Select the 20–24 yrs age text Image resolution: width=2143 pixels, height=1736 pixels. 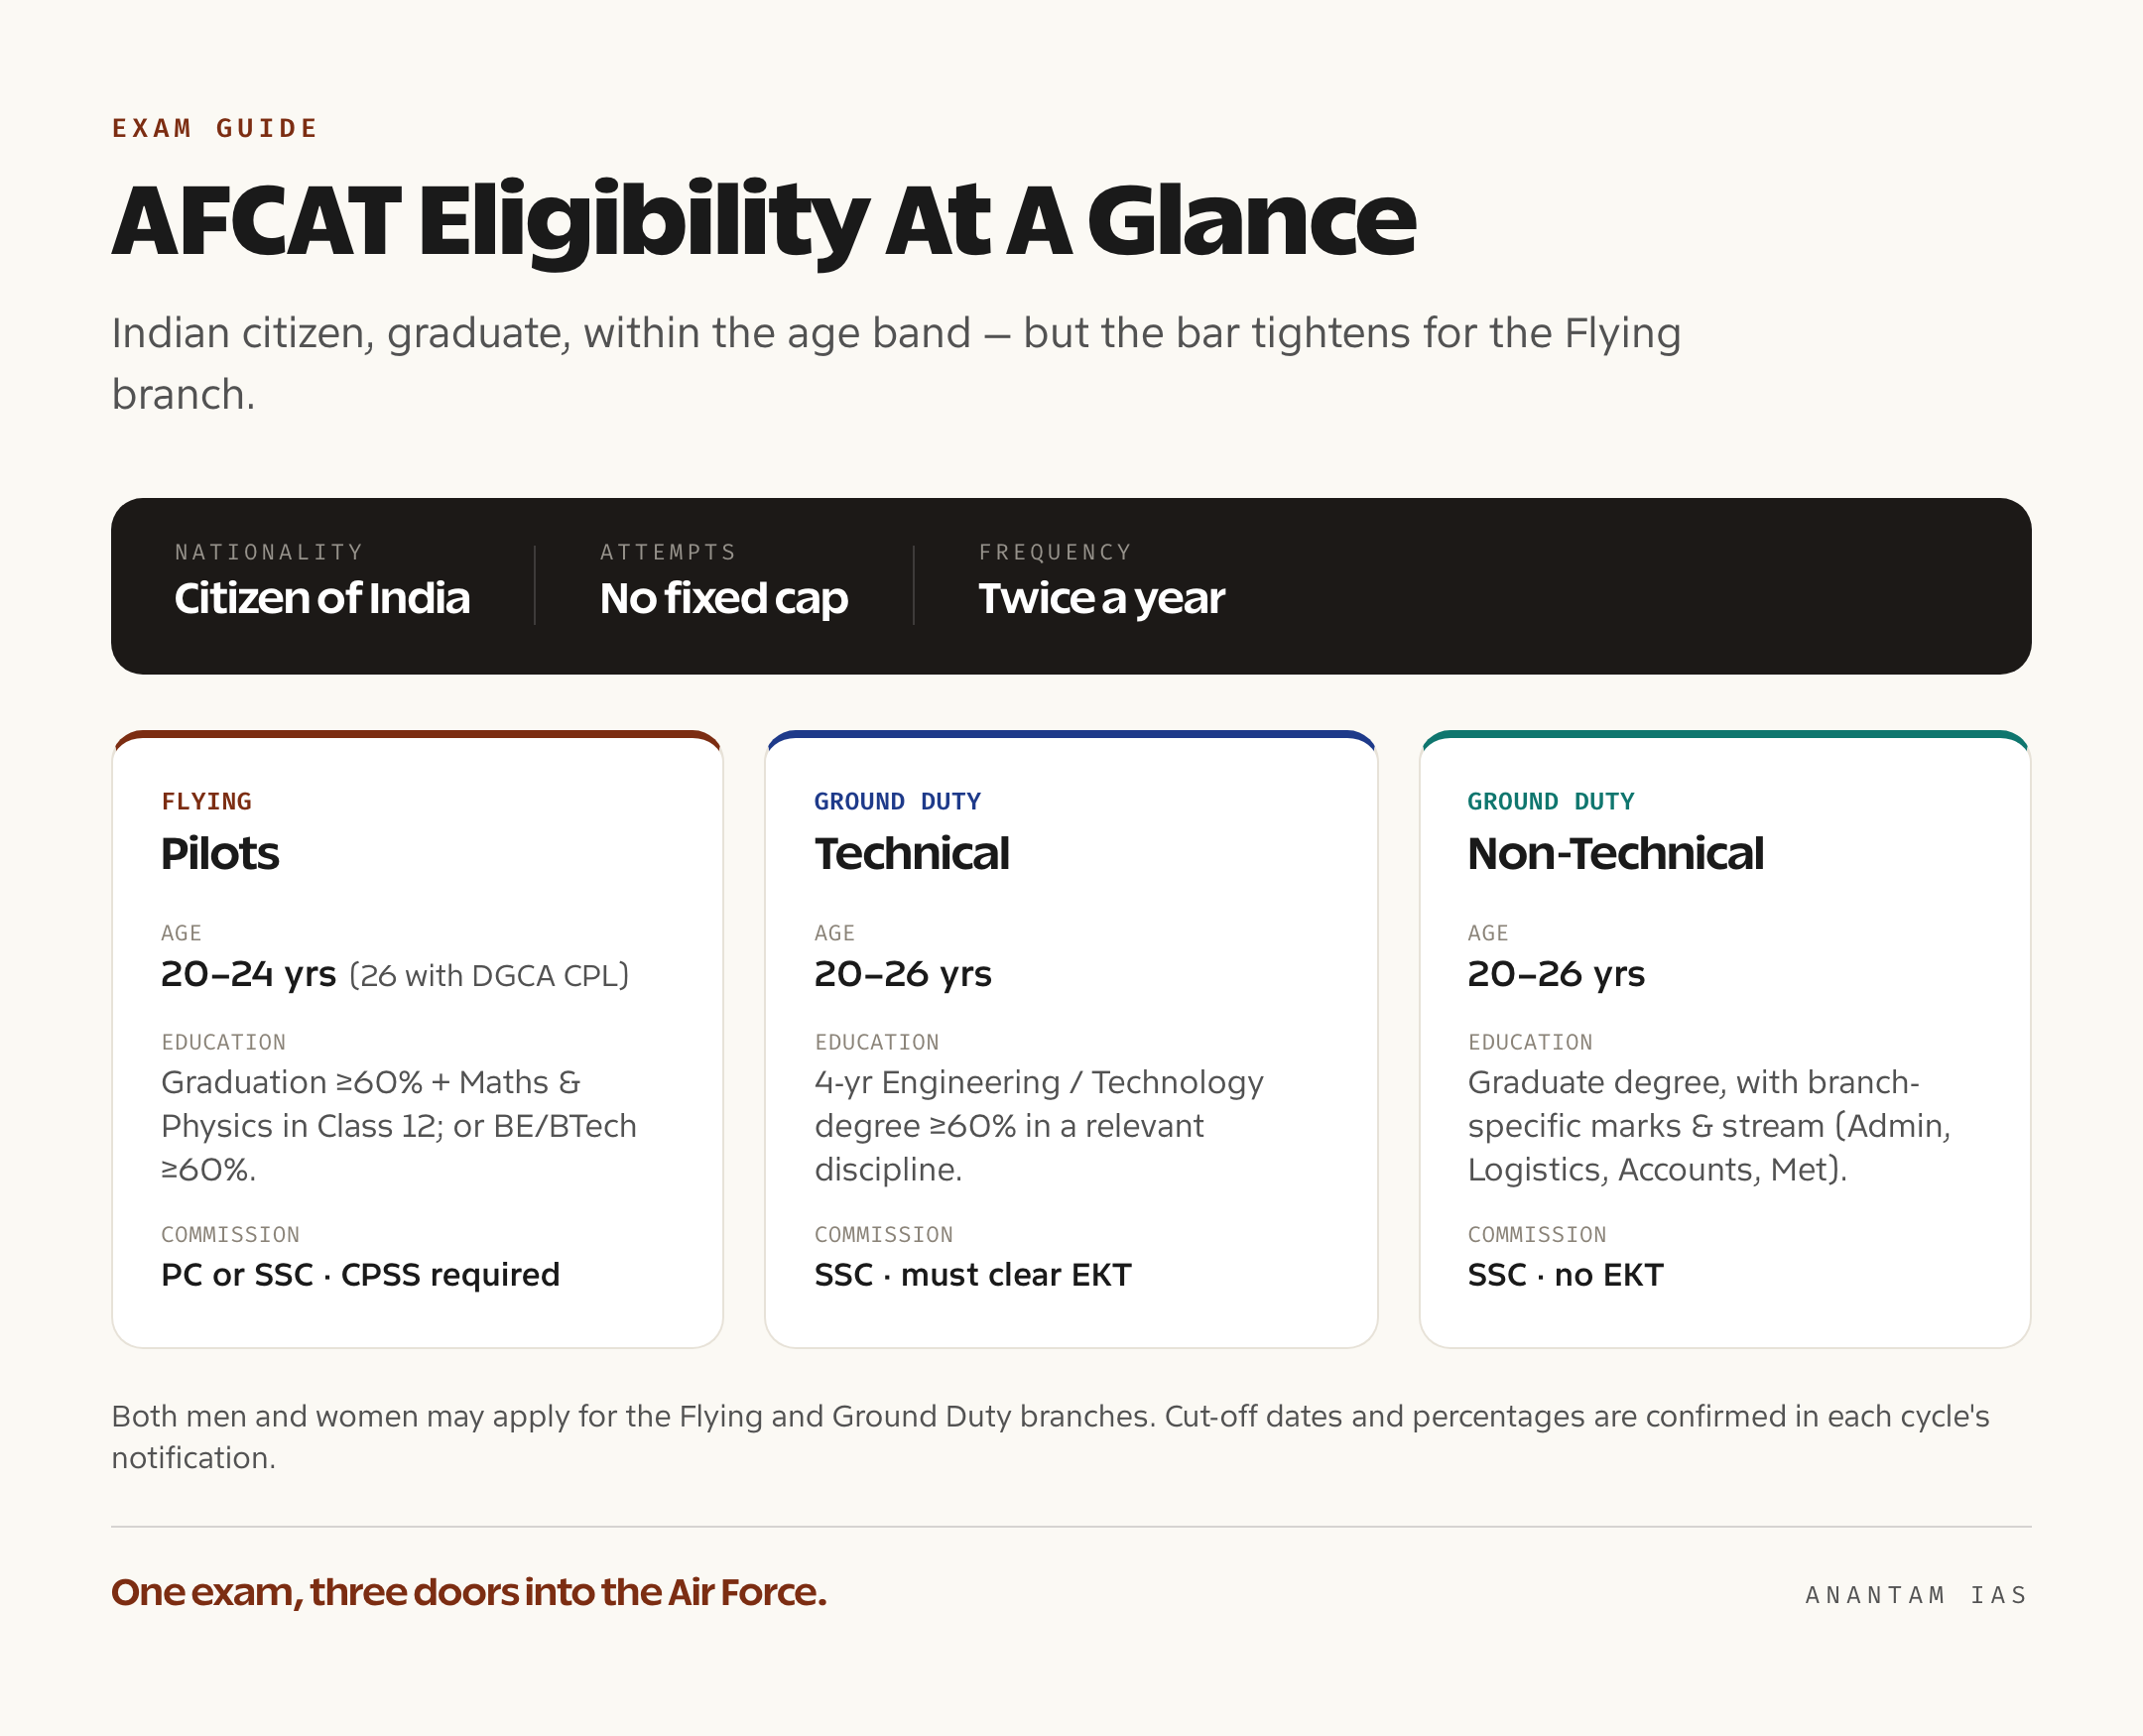(249, 974)
